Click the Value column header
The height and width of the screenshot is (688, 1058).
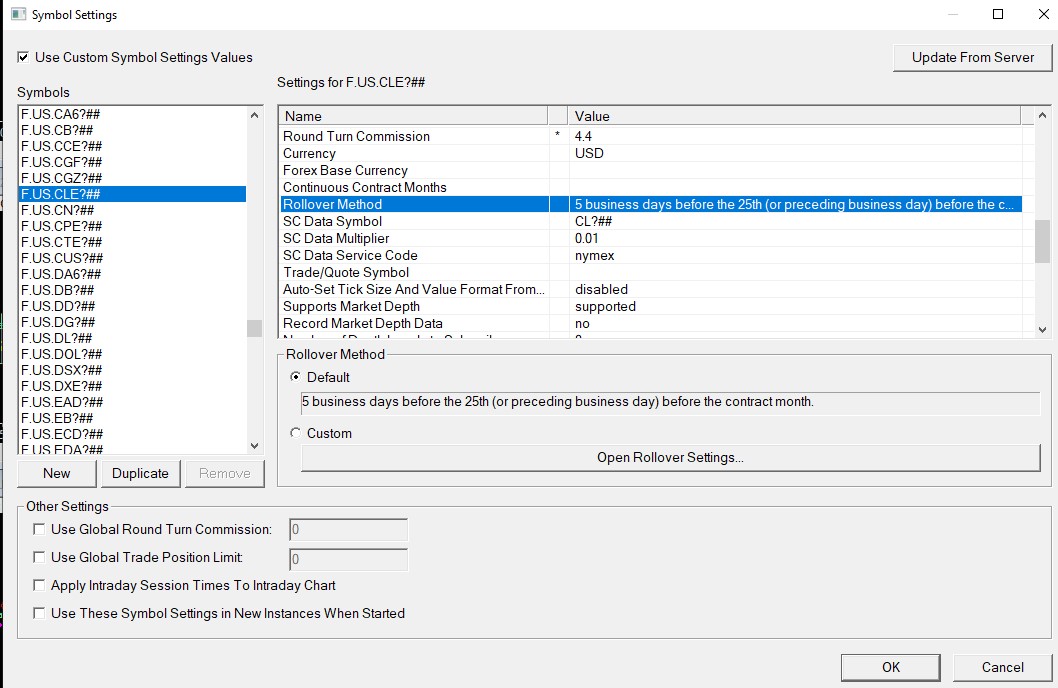tap(794, 116)
